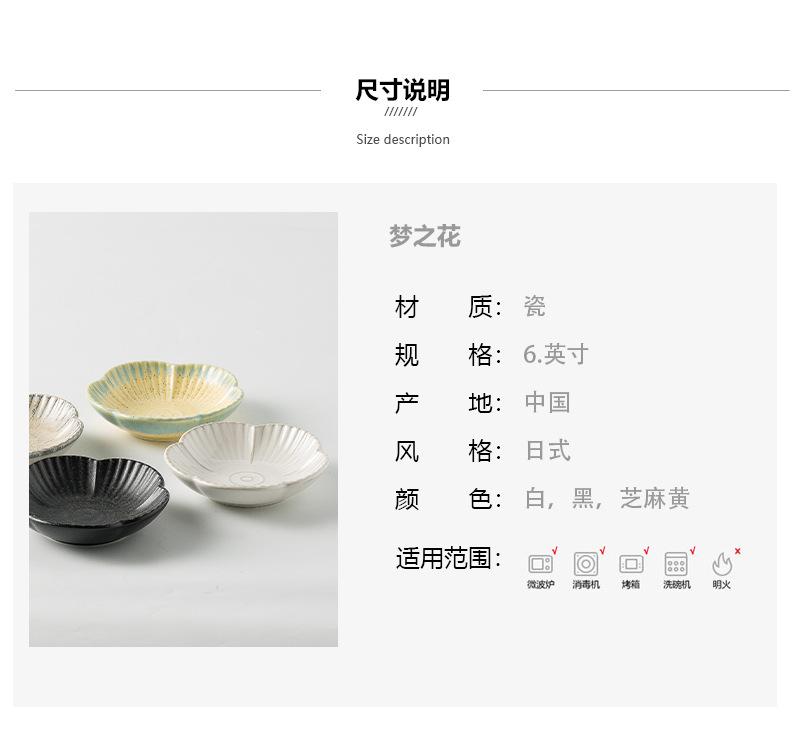Click the oven (烤箱) icon
The height and width of the screenshot is (732, 800).
tap(631, 564)
